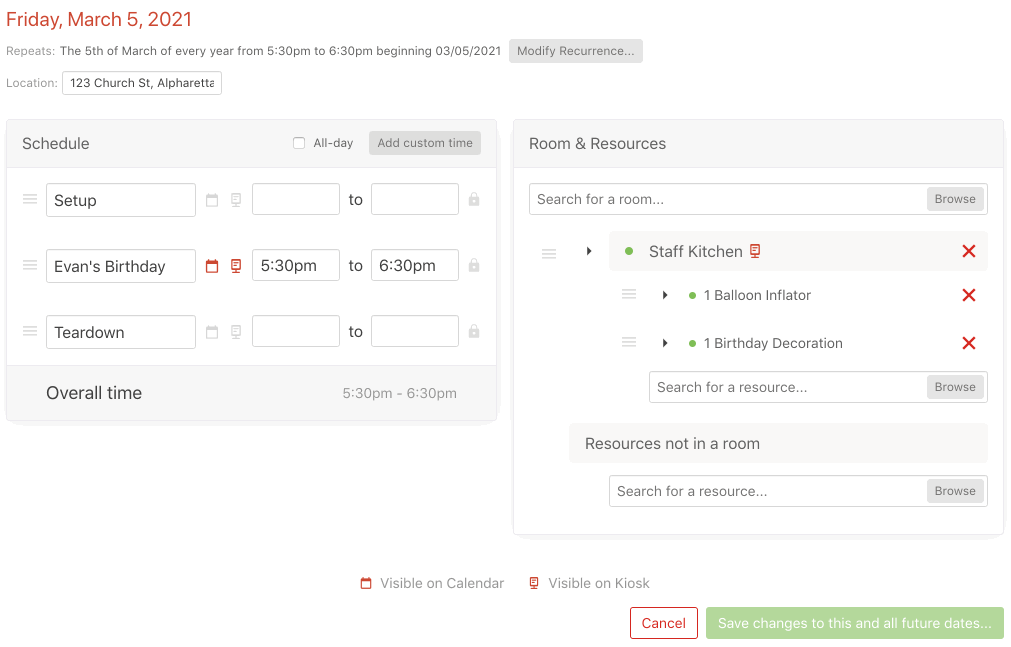Browse rooms next to room search
Image resolution: width=1011 pixels, height=647 pixels.
tap(955, 199)
